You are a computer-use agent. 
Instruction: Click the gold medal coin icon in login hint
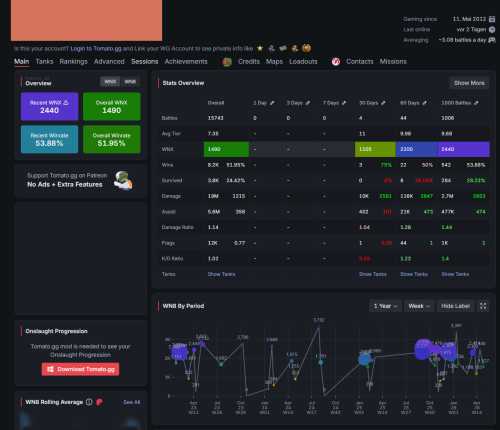(306, 48)
